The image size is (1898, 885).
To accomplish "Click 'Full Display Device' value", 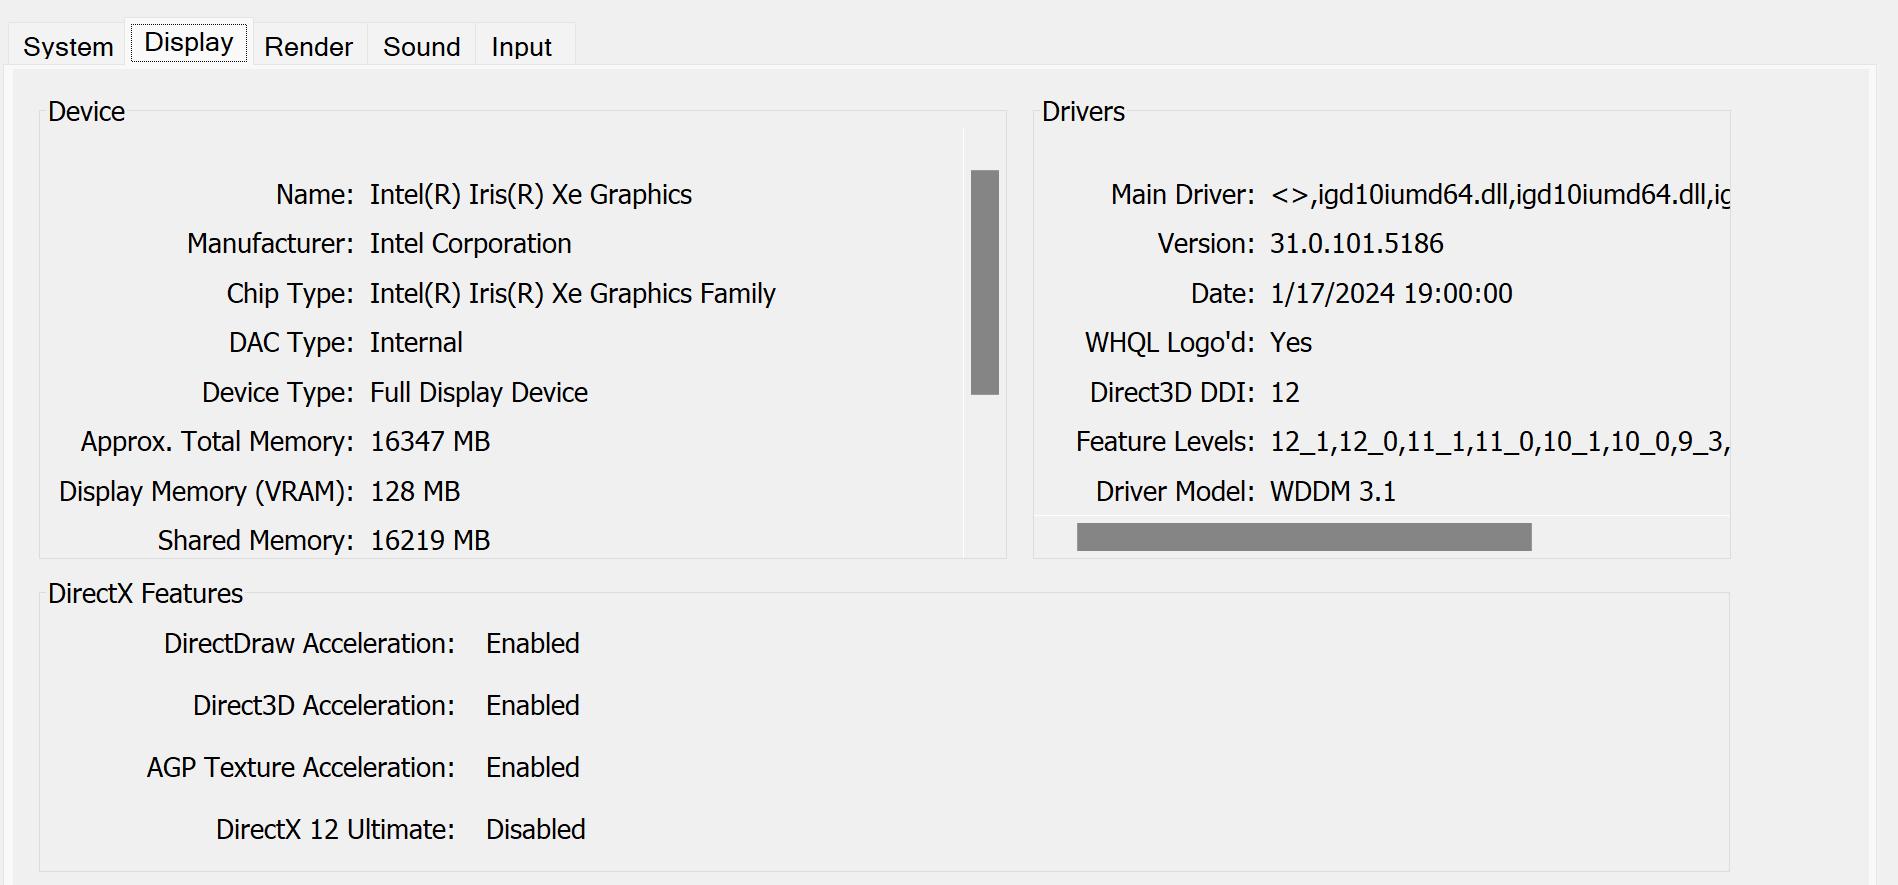I will pos(479,392).
